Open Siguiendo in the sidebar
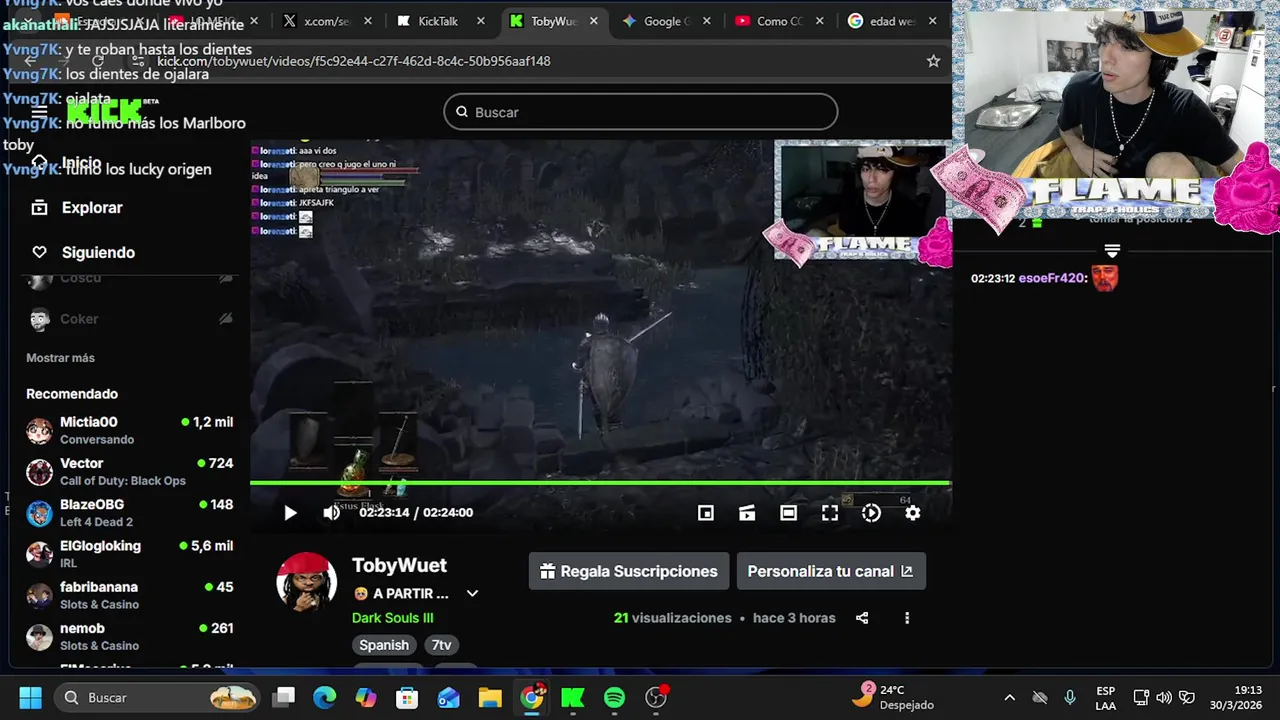Image resolution: width=1280 pixels, height=720 pixels. pyautogui.click(x=84, y=253)
